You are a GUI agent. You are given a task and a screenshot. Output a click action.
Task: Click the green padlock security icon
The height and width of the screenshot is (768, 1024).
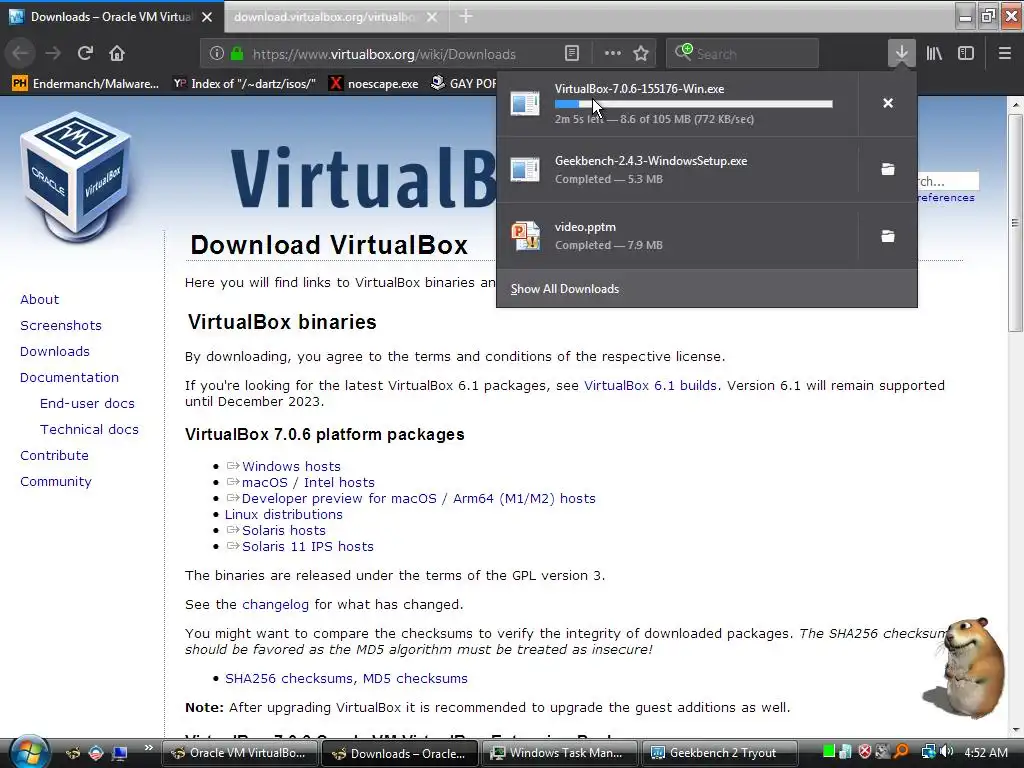[237, 54]
